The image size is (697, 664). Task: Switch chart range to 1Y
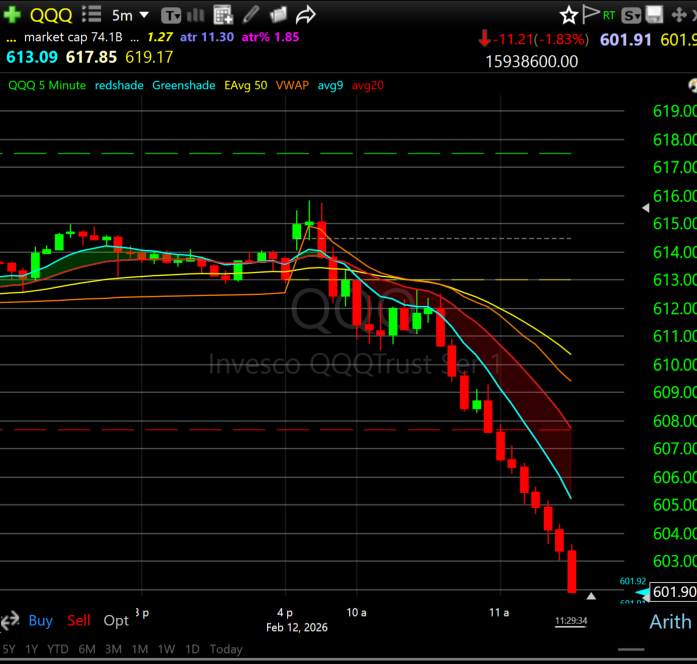pos(32,649)
